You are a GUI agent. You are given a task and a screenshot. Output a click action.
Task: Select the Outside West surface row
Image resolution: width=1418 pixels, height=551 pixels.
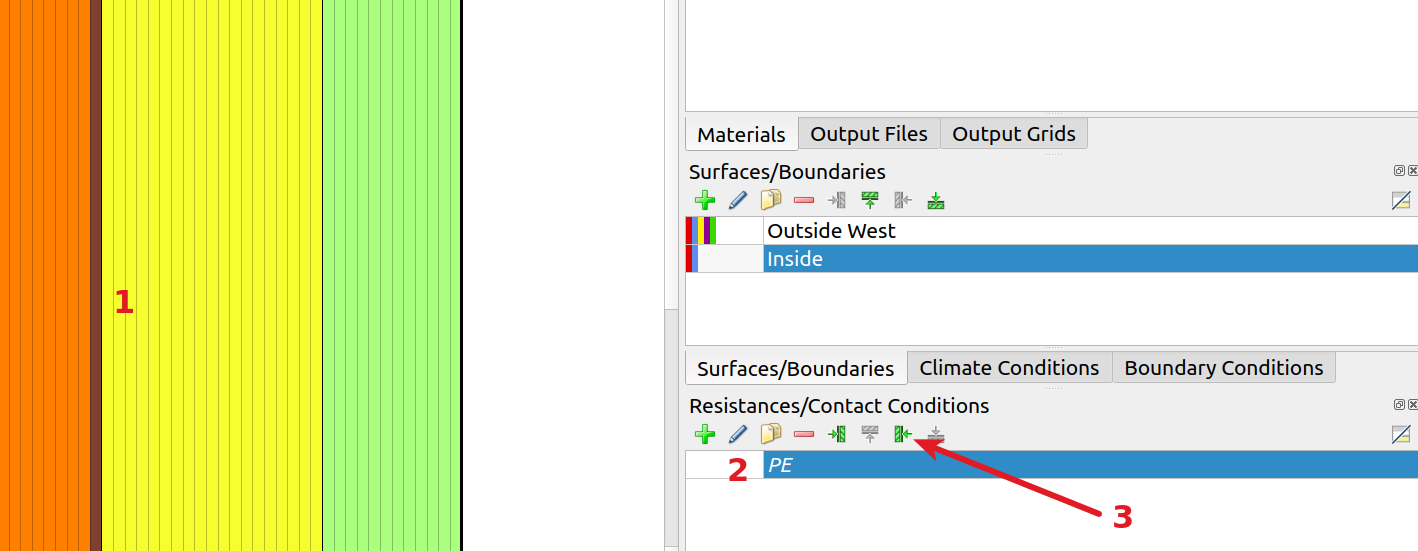[x=1052, y=231]
